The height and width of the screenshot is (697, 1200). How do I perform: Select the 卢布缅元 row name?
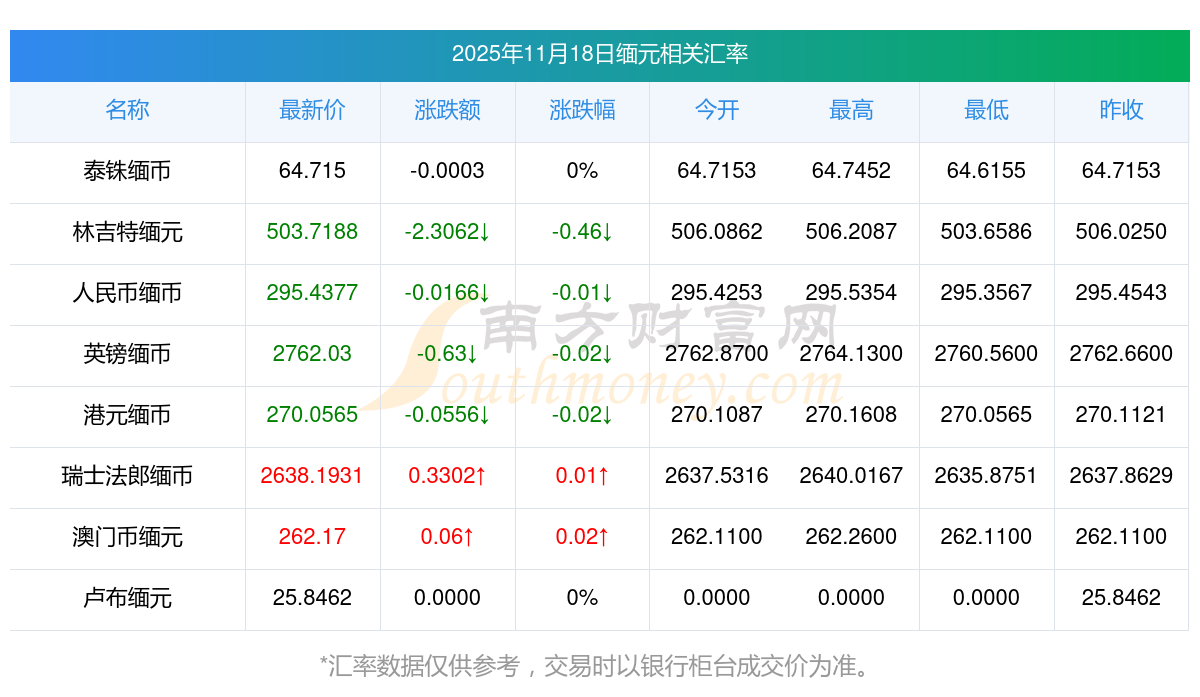tap(127, 598)
